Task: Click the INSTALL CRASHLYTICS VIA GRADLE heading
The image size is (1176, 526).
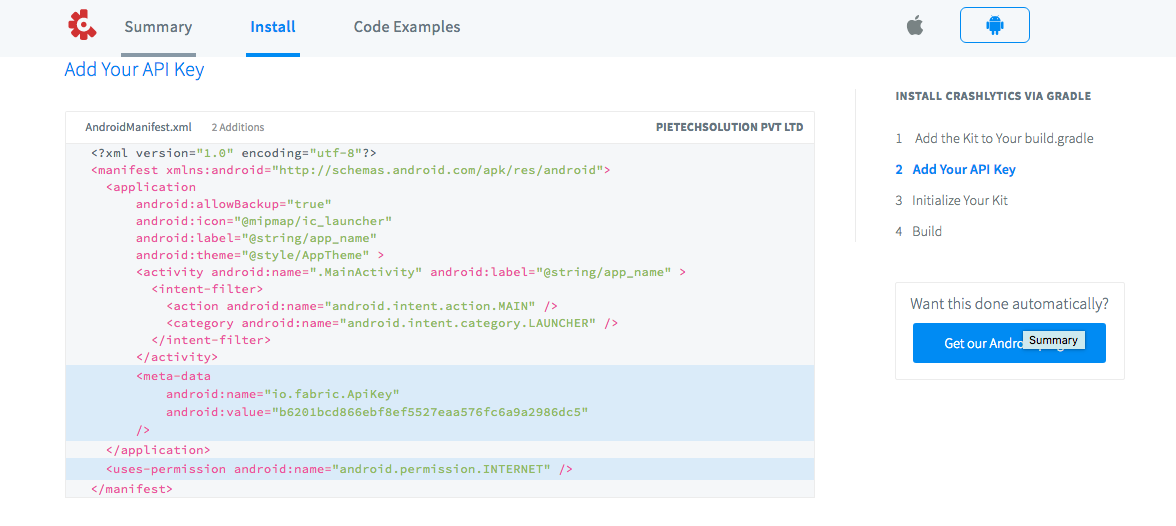Action: tap(993, 96)
